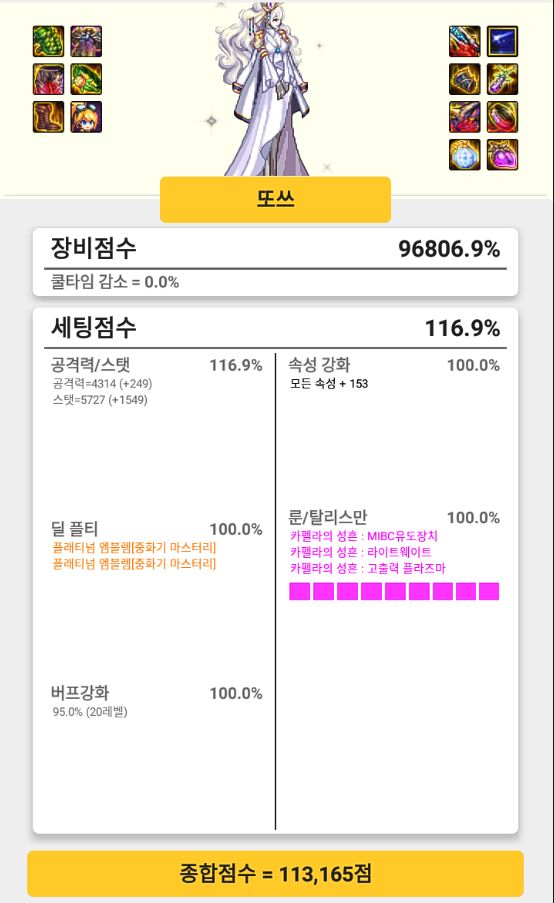Click the 라이트웨이트 talisman entry
The image size is (554, 903).
[x=361, y=552]
